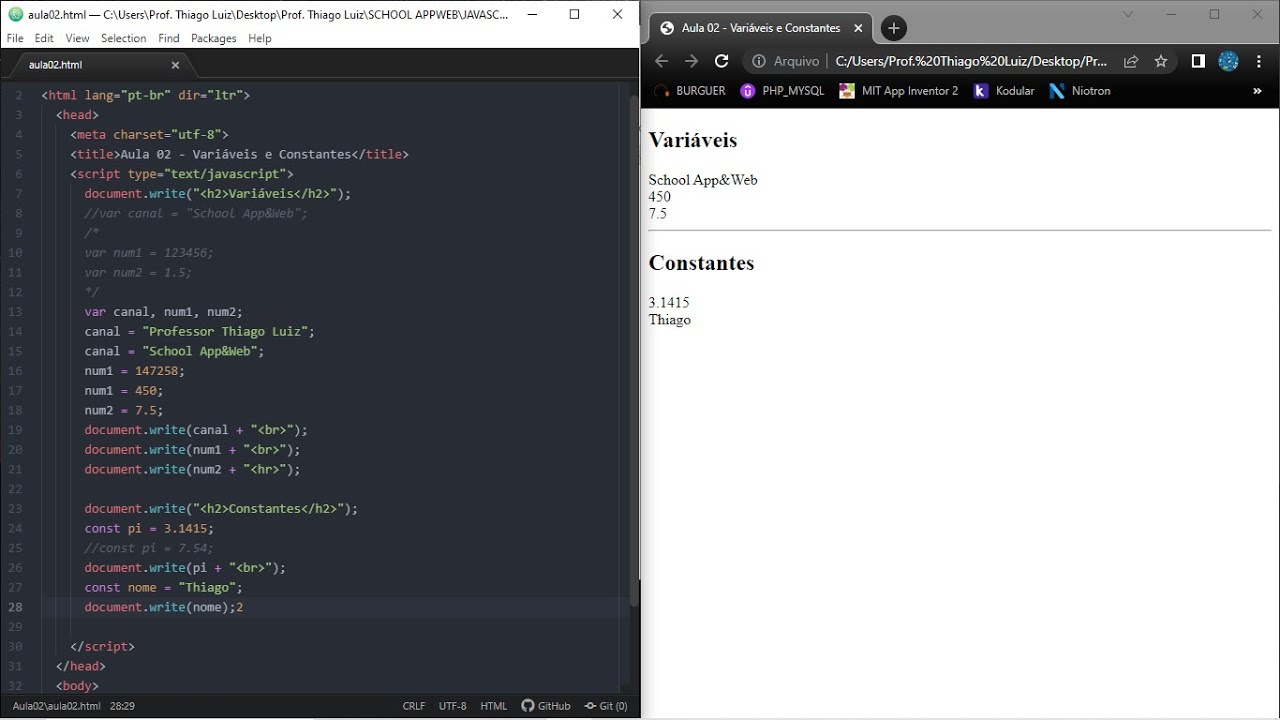Open the MIT App Inventor 2 bookmark
Screen dimensions: 1280x720
898,91
